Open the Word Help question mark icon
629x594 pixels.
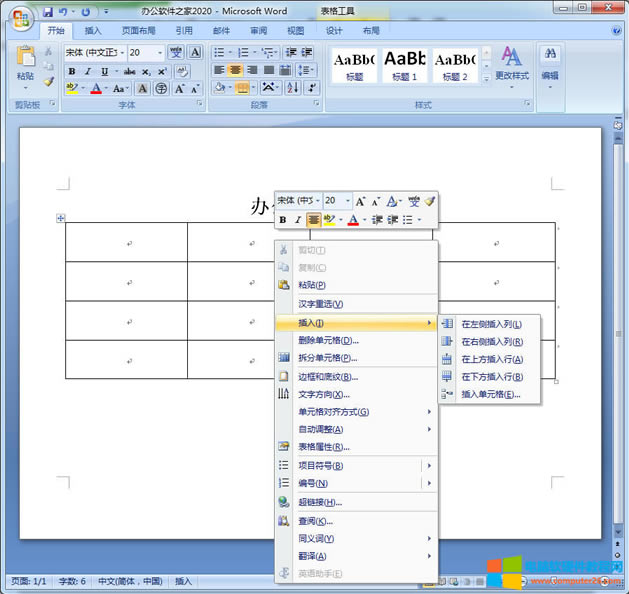(x=616, y=31)
